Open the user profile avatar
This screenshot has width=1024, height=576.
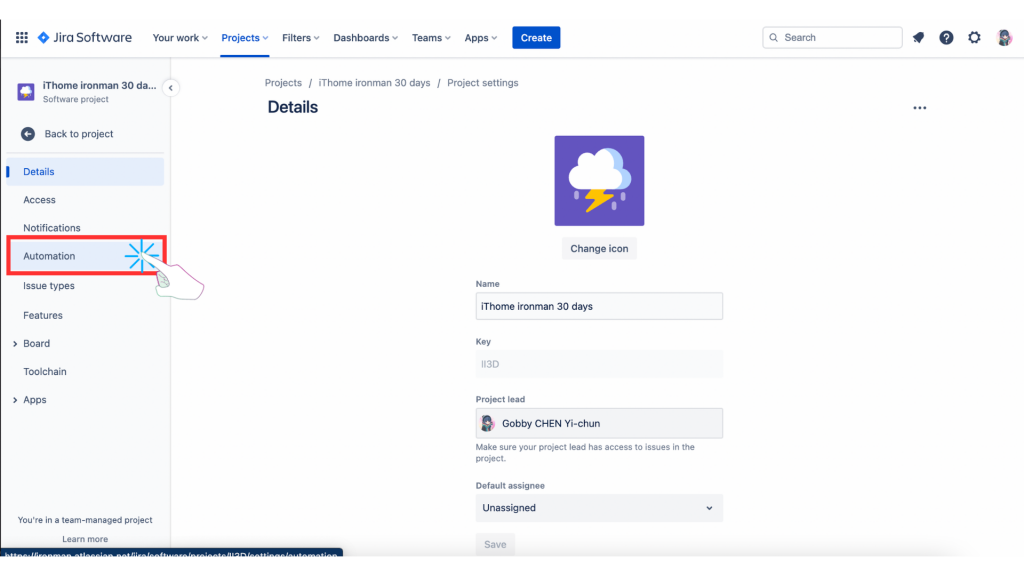point(1004,38)
